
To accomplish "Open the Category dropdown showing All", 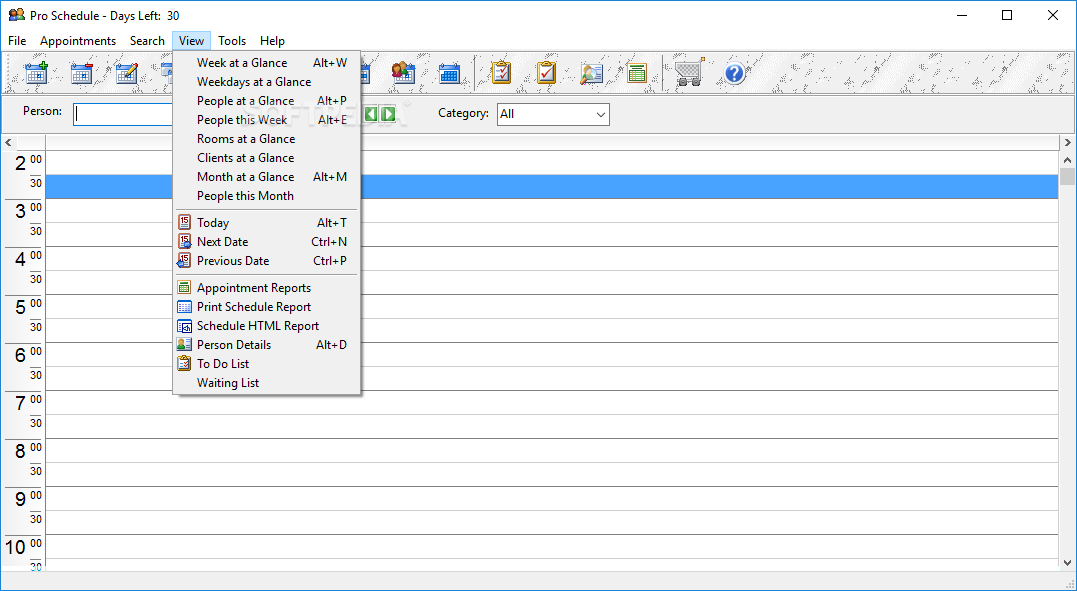I will (x=553, y=114).
